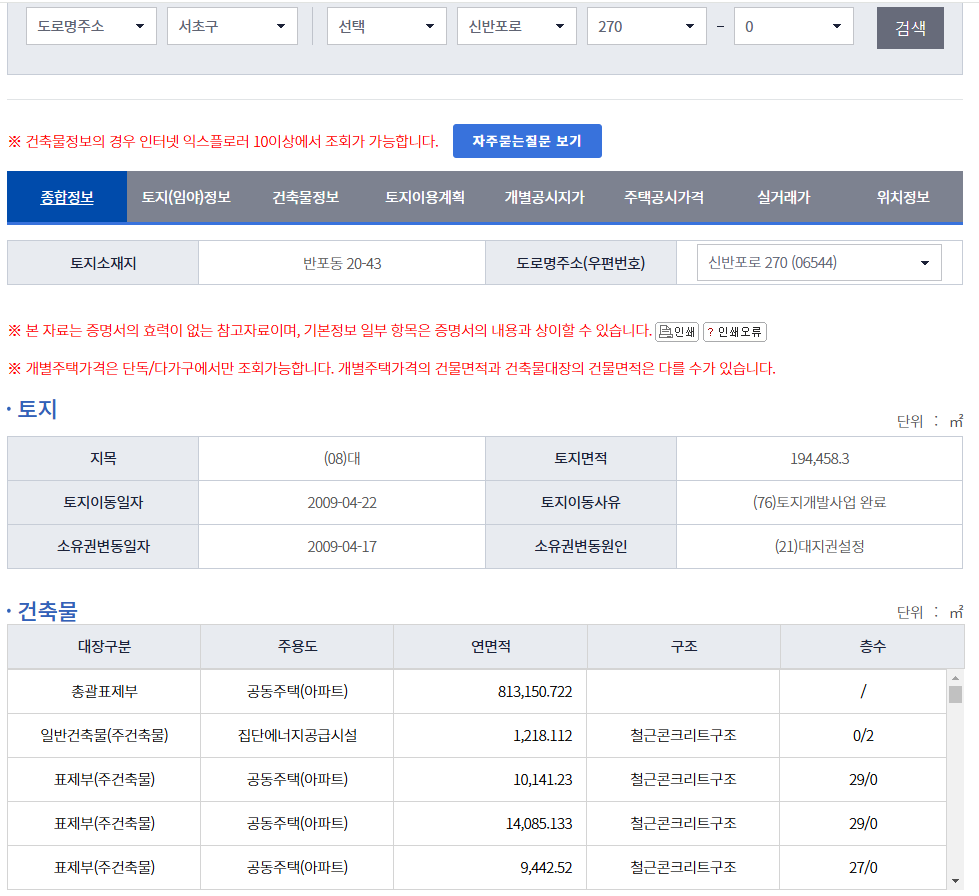Viewport: 979px width, 896px height.
Task: Open the 선택 dropdown
Action: (x=386, y=26)
